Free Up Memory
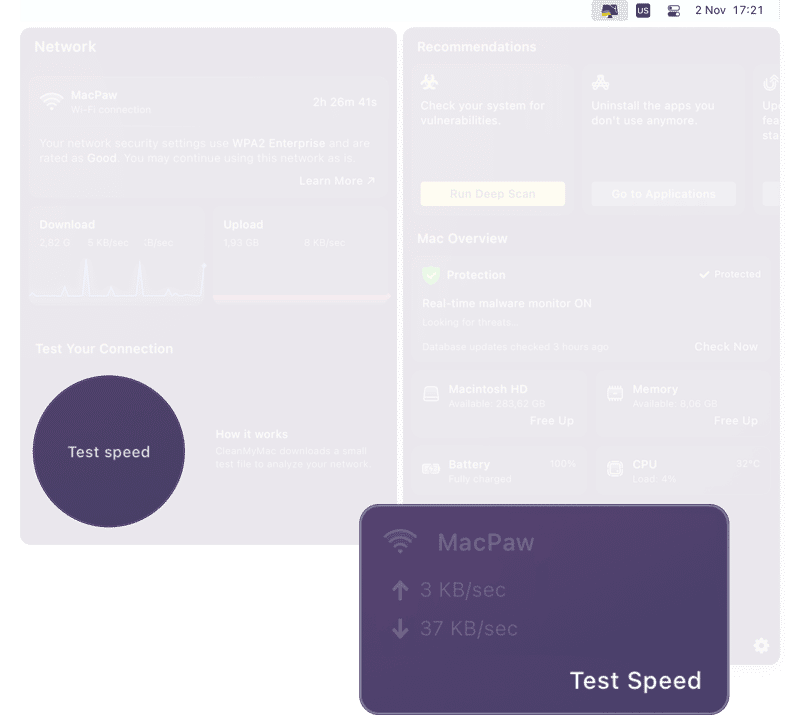 click(736, 421)
